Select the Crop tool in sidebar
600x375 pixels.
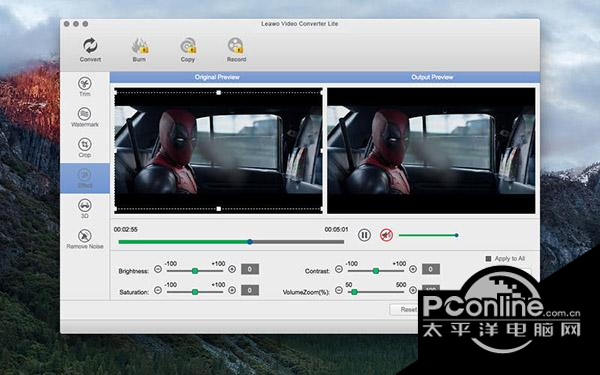click(85, 148)
